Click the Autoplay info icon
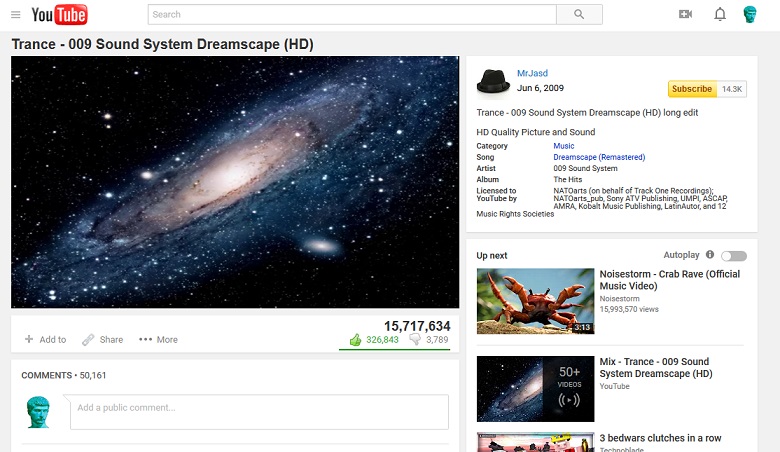Viewport: 780px width, 452px height. coord(710,255)
